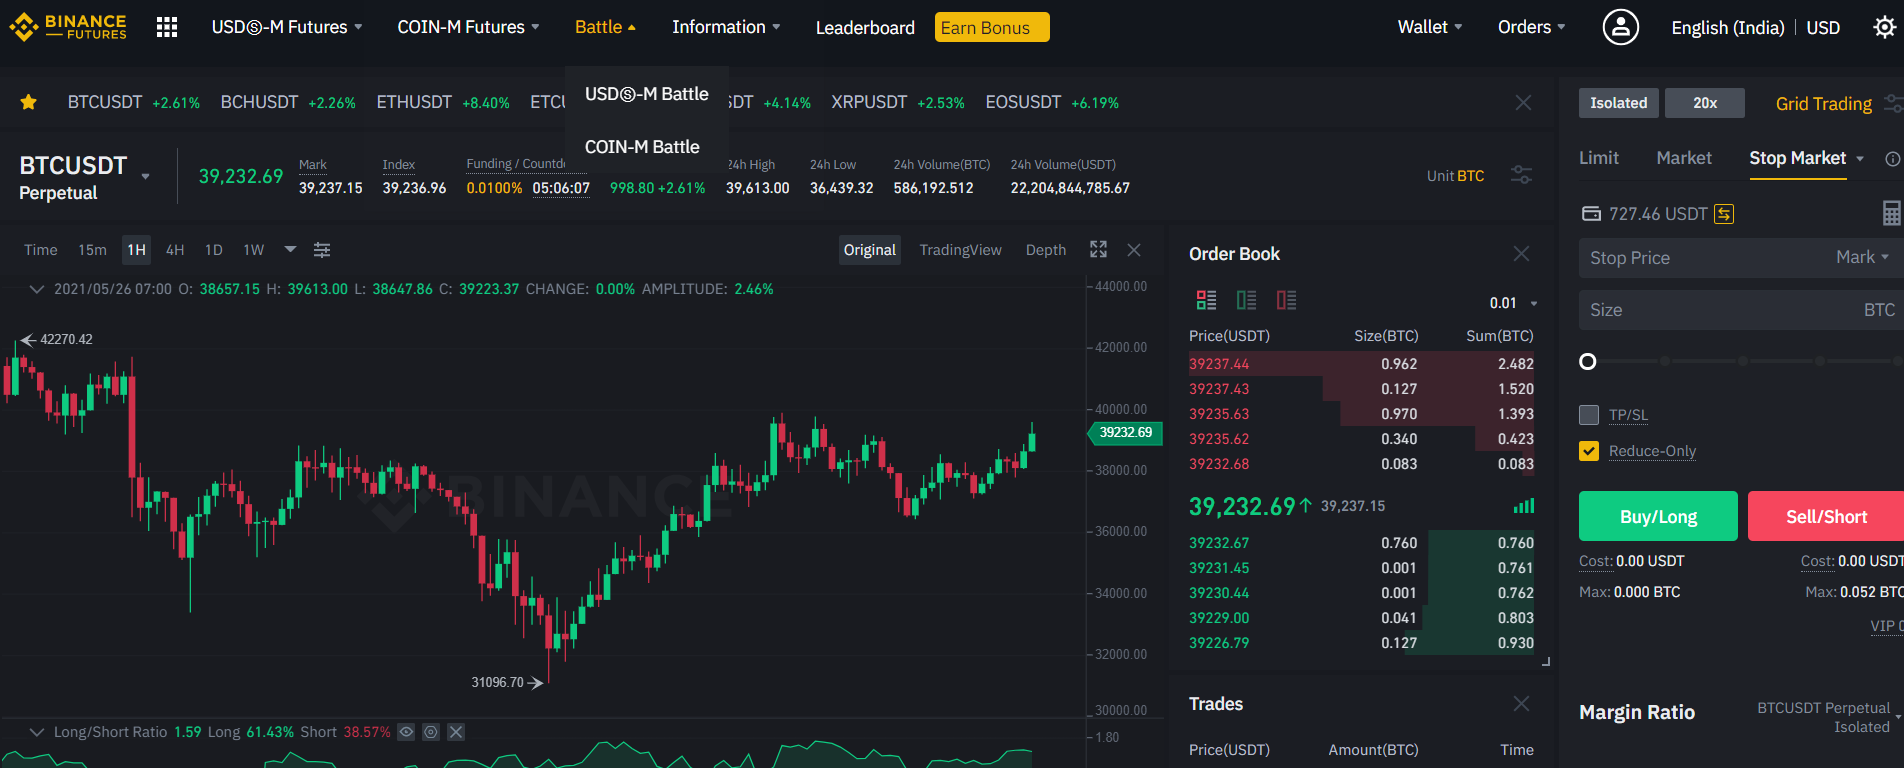The image size is (1904, 768).
Task: Switch margin mode via Isolated button
Action: coord(1619,103)
